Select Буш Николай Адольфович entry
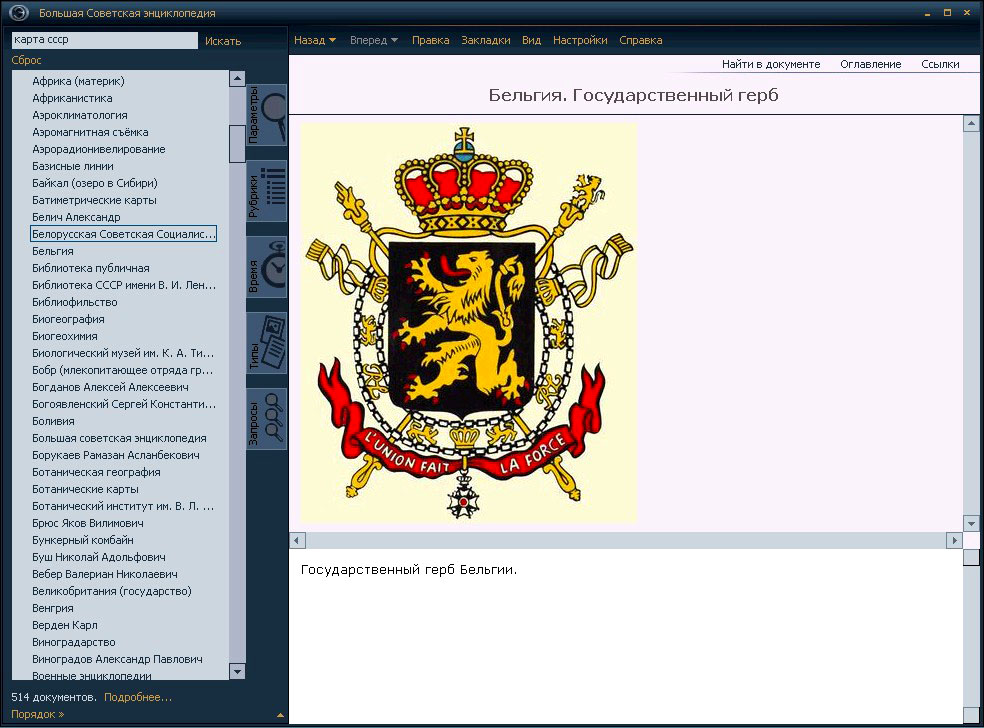The image size is (984, 728). click(x=99, y=556)
